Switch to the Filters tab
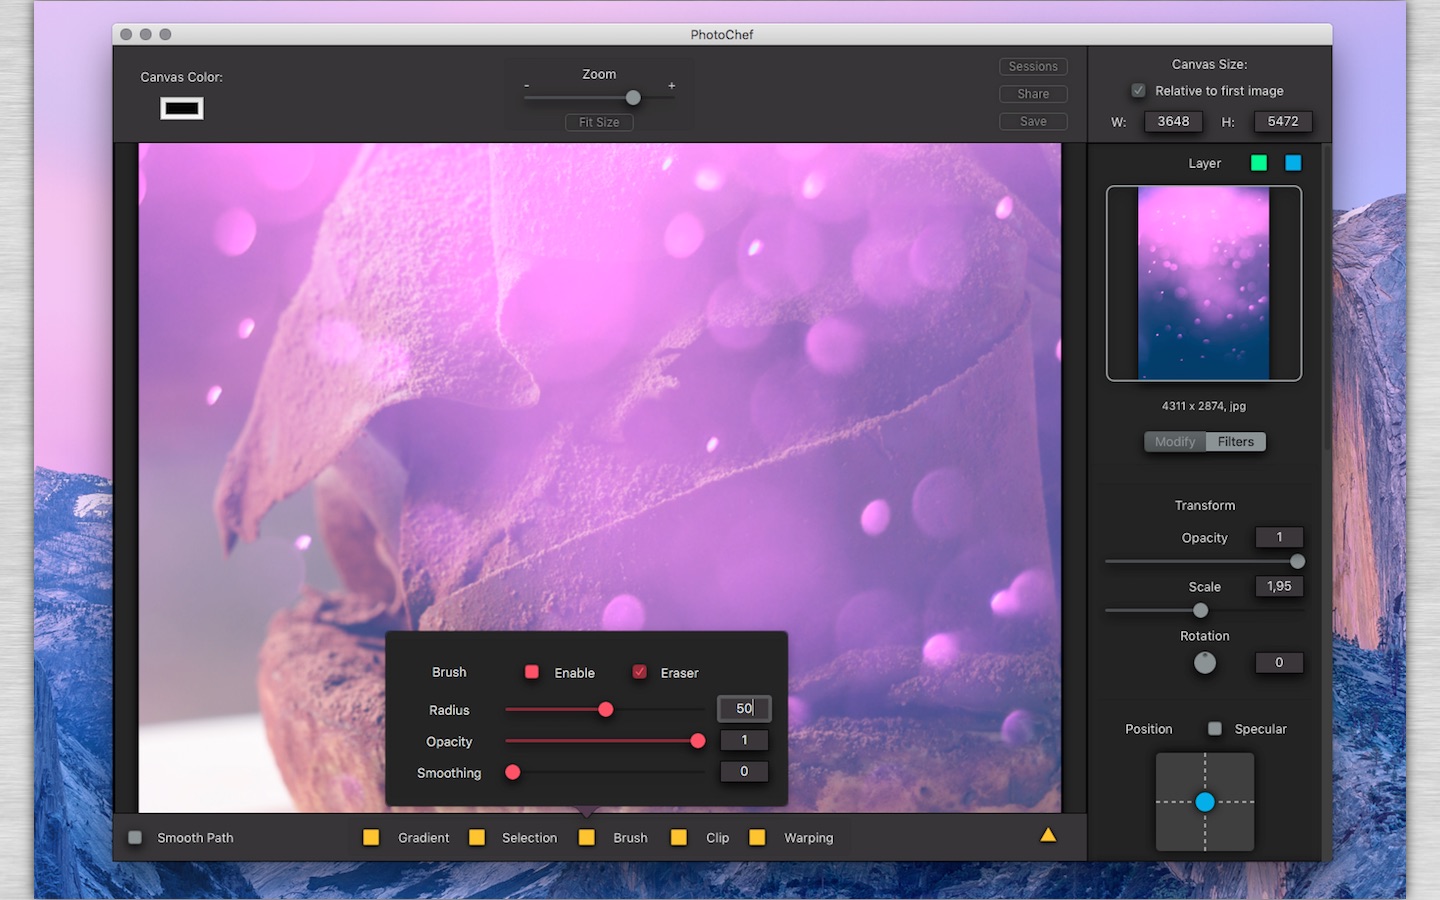Screen dimensions: 1440x900 (1235, 442)
